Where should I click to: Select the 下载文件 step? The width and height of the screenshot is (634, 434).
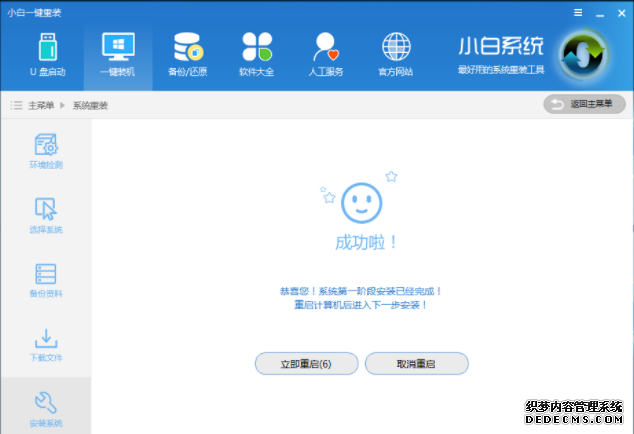(x=46, y=345)
